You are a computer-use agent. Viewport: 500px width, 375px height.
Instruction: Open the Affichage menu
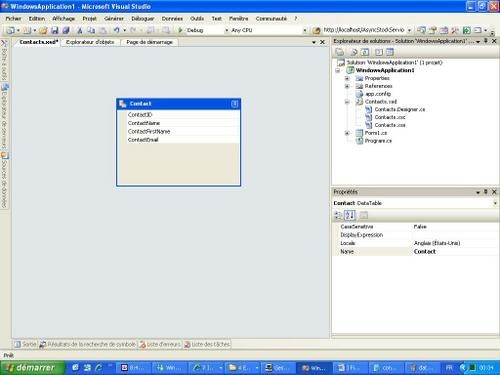click(64, 19)
